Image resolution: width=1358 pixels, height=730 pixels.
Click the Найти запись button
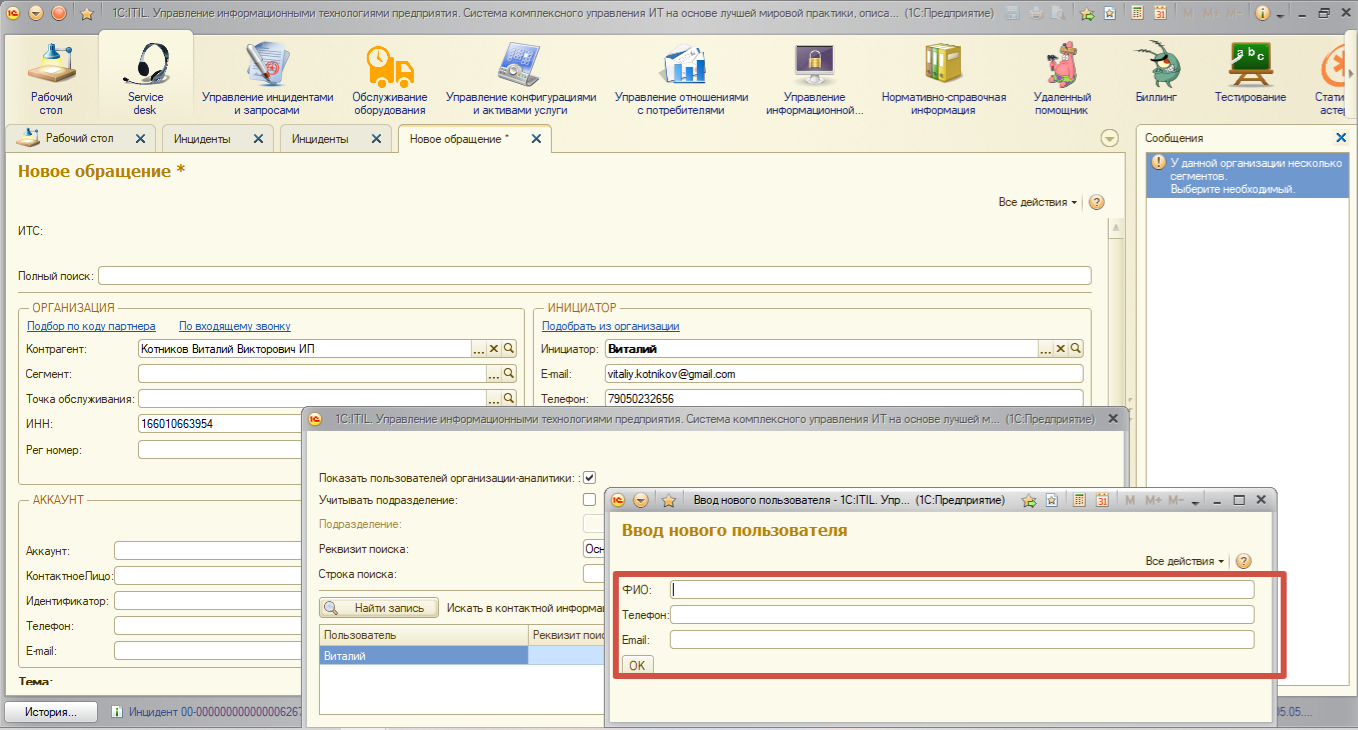coord(379,607)
